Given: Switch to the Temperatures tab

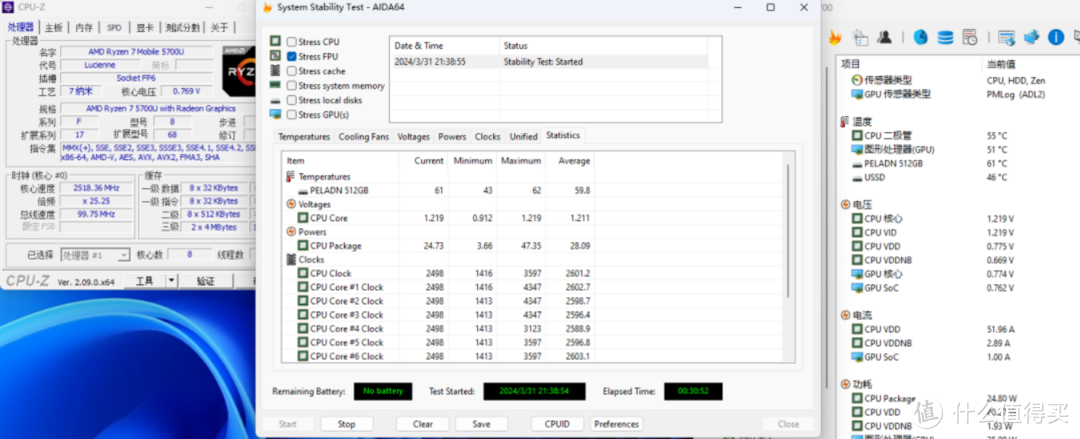Looking at the screenshot, I should point(304,136).
